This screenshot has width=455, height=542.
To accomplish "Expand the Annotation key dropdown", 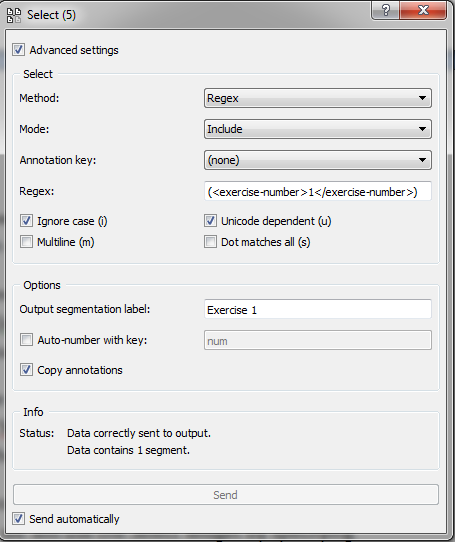I will click(x=317, y=160).
